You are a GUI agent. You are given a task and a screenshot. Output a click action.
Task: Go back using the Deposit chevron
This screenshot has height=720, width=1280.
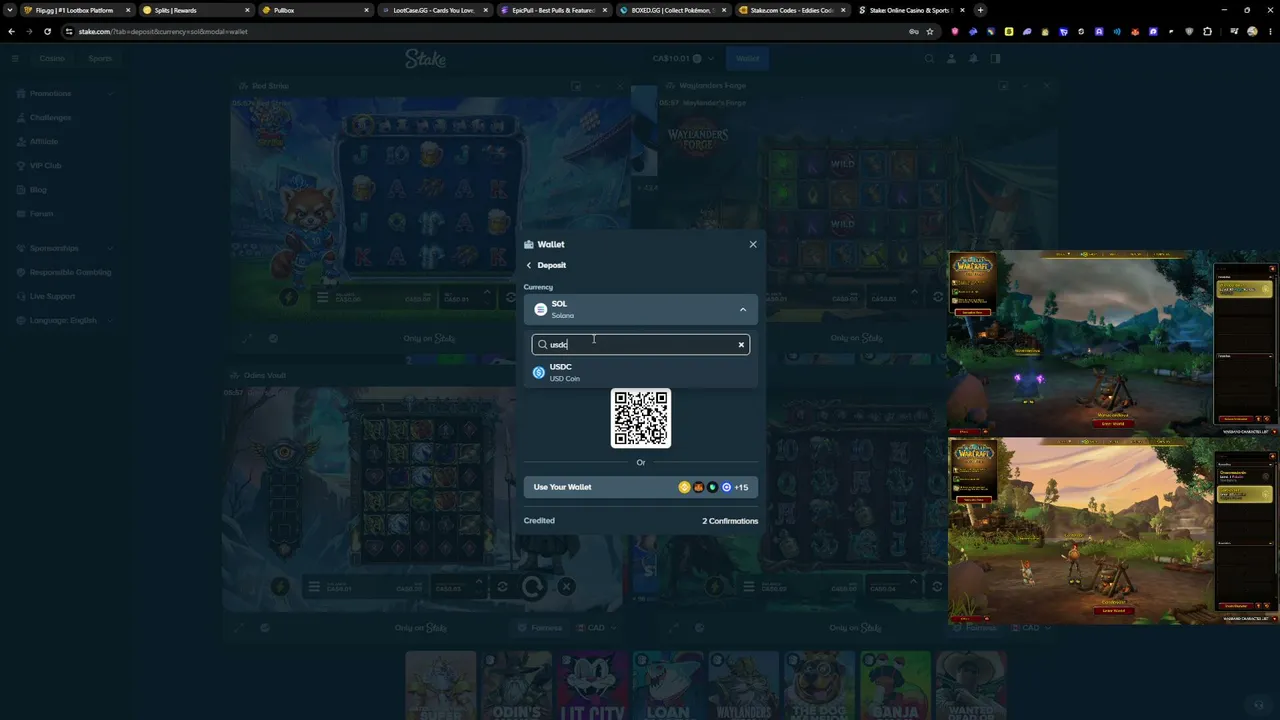click(x=529, y=265)
